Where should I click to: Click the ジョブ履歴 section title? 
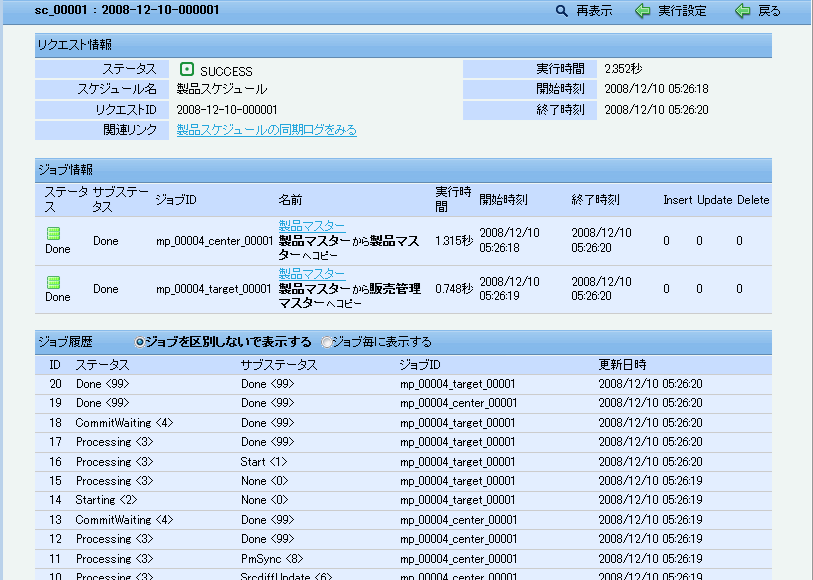pos(65,342)
